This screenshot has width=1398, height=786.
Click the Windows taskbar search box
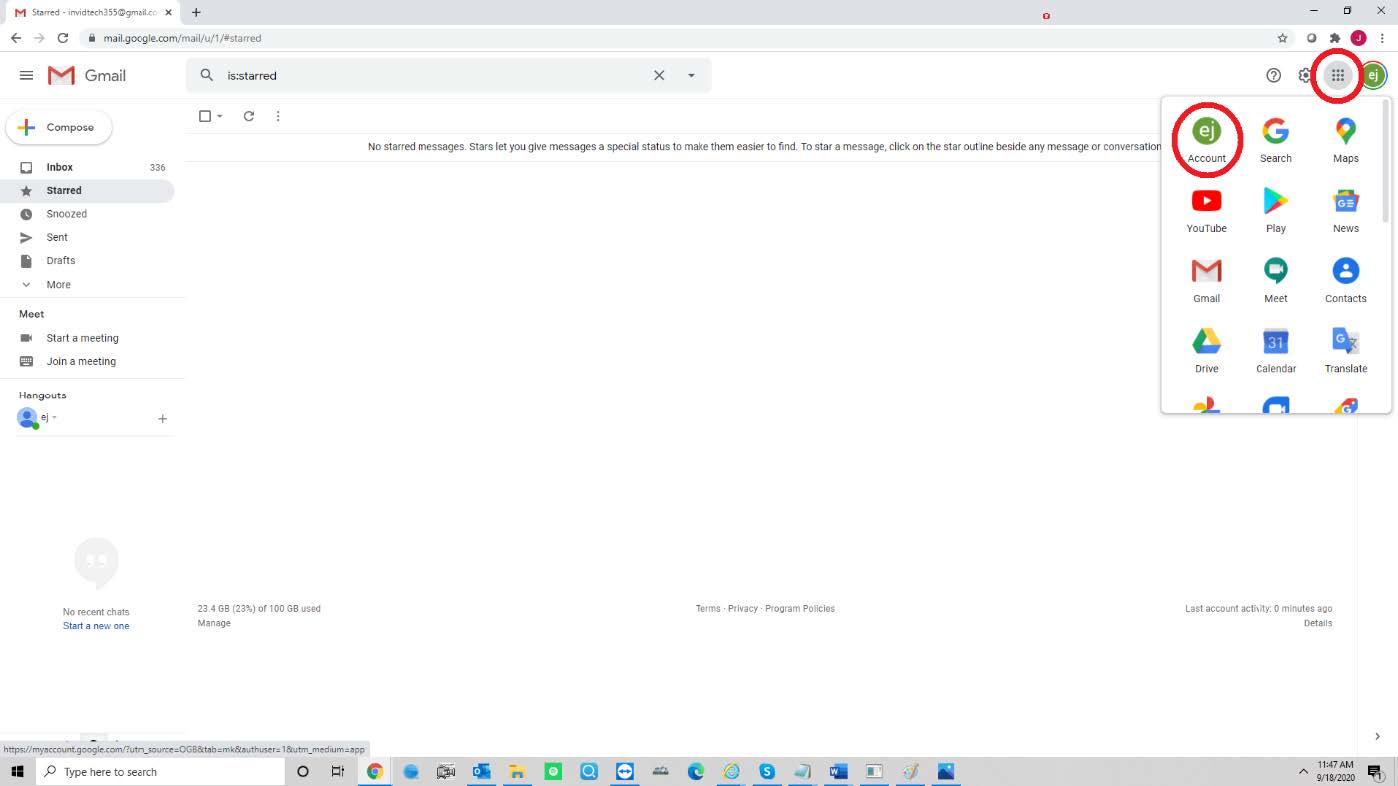(x=160, y=772)
